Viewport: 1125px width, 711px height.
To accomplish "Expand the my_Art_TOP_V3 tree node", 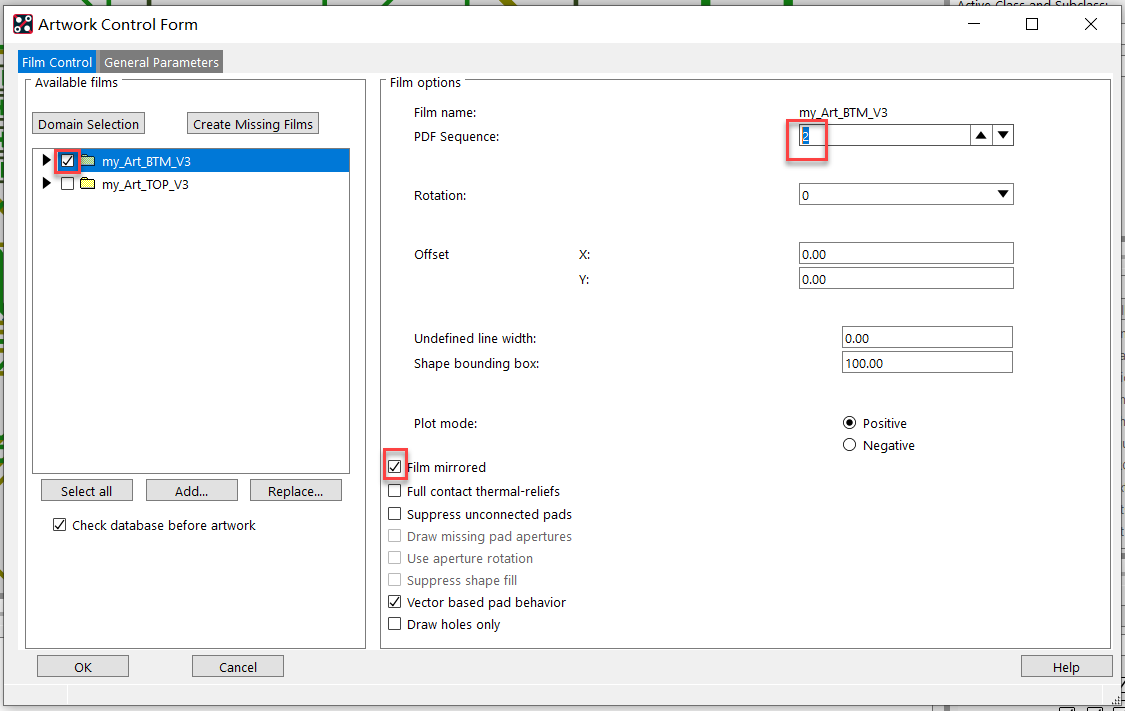I will coord(46,184).
